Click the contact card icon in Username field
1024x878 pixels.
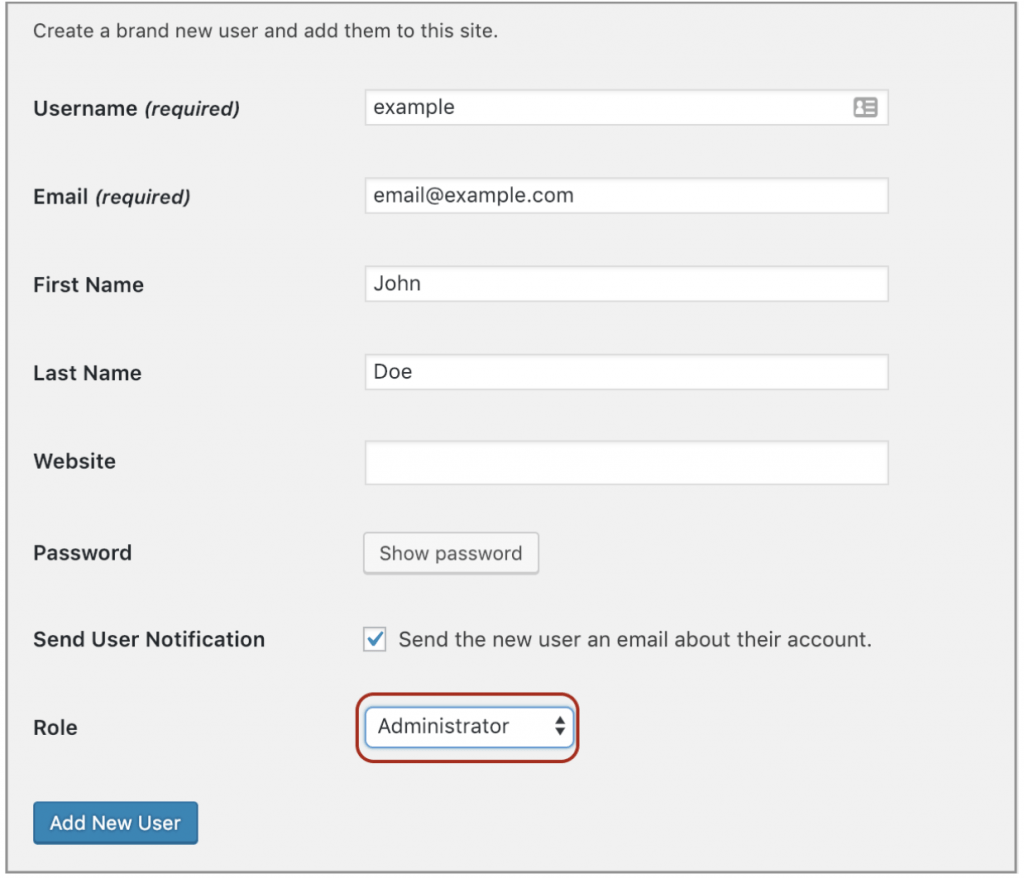pyautogui.click(x=868, y=107)
